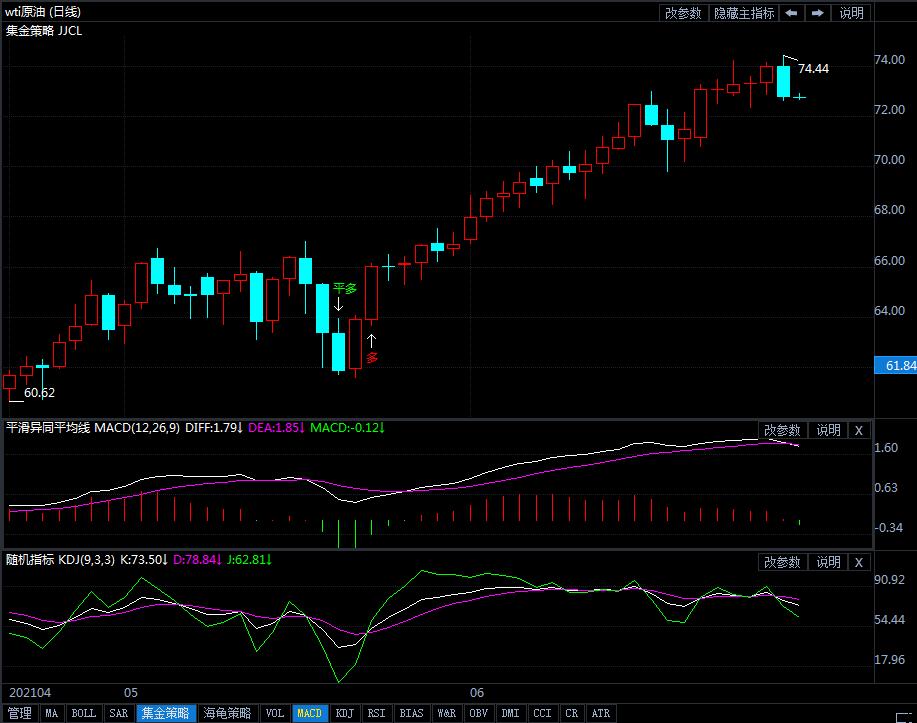Switch to the ATR indicator tab

(600, 713)
